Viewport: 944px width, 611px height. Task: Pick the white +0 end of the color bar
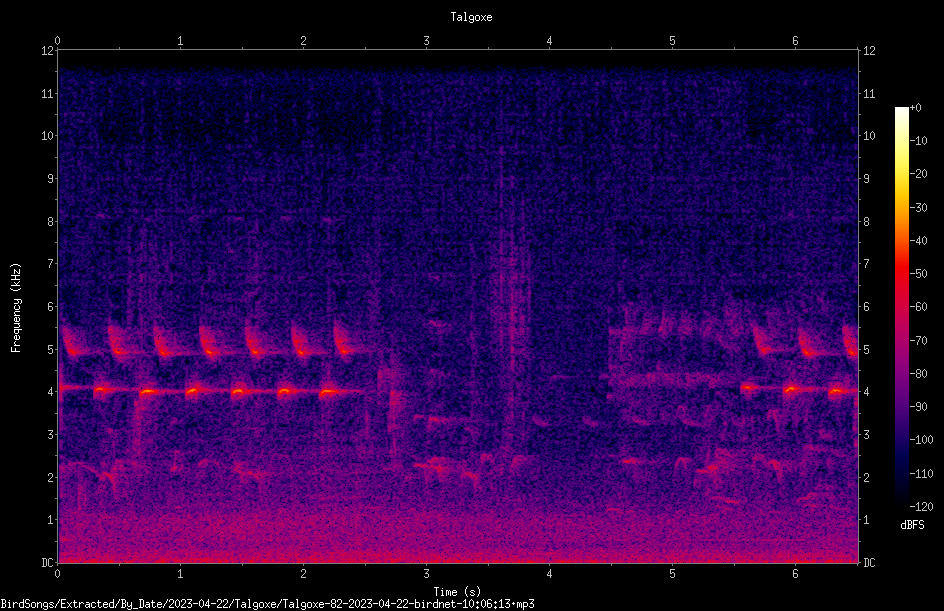(901, 110)
